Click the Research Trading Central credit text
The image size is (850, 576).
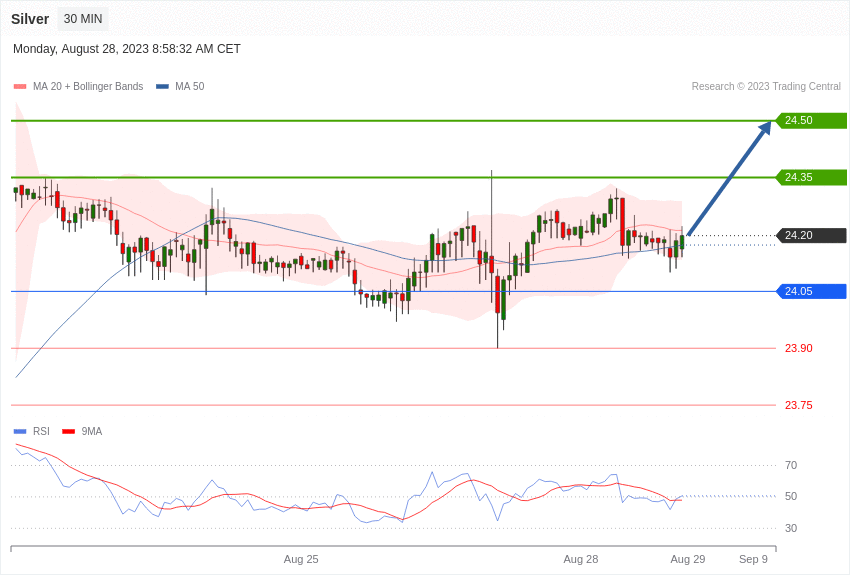[x=766, y=86]
